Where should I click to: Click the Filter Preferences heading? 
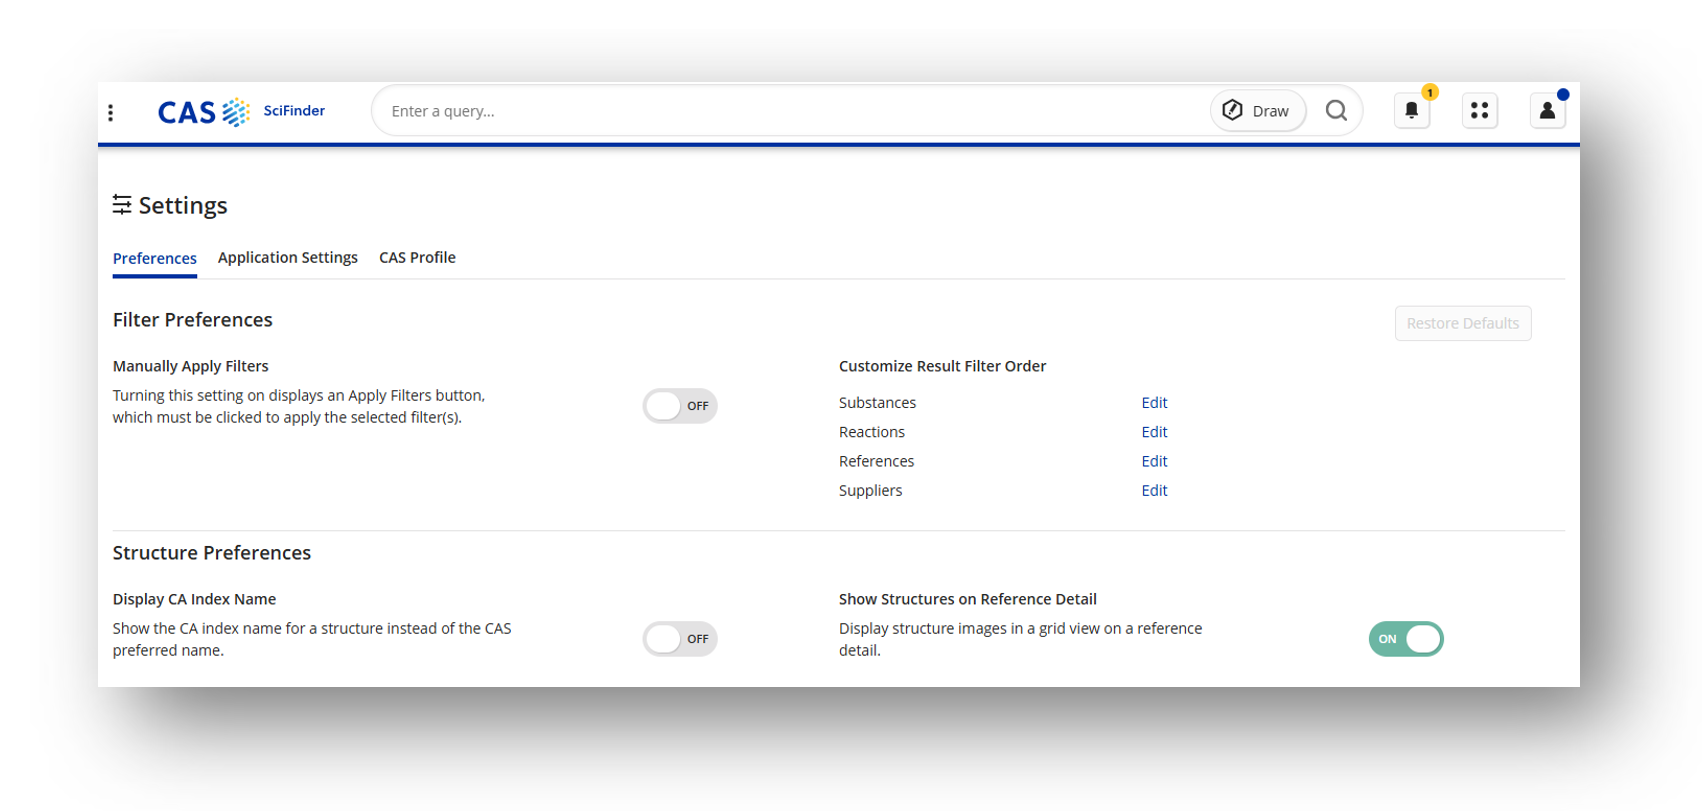(193, 320)
